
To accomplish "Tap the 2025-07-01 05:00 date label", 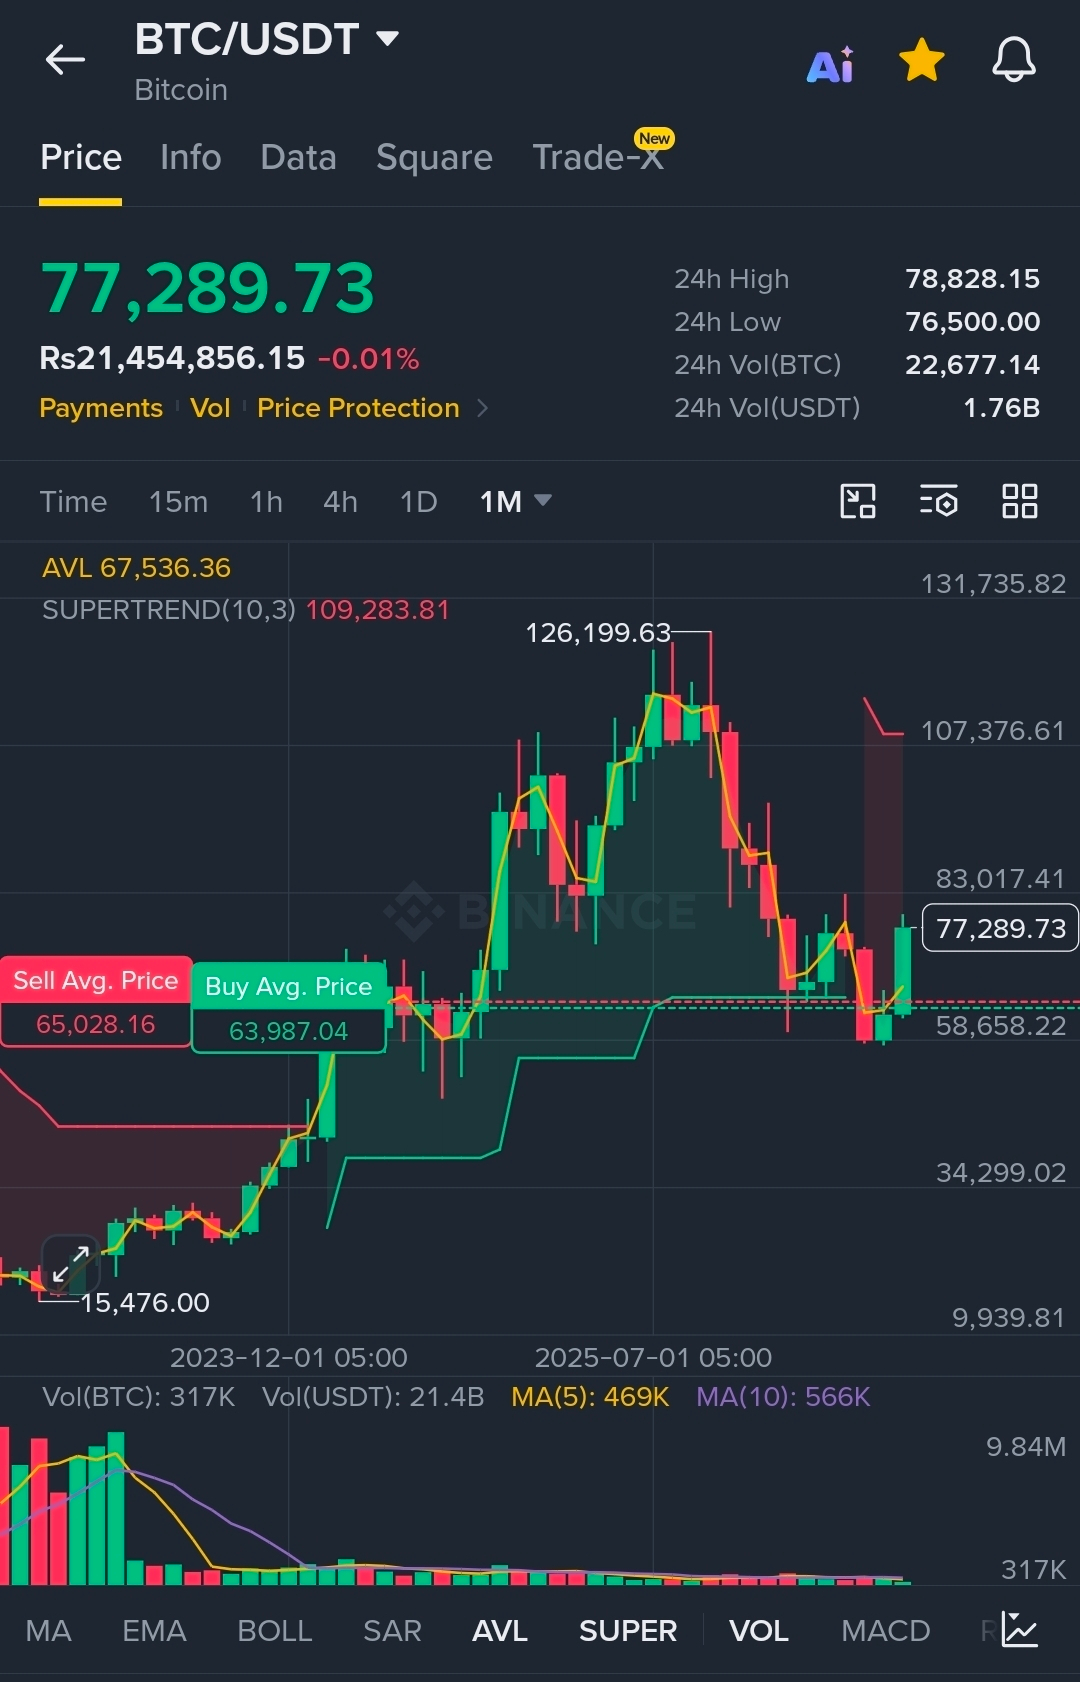I will pyautogui.click(x=653, y=1358).
